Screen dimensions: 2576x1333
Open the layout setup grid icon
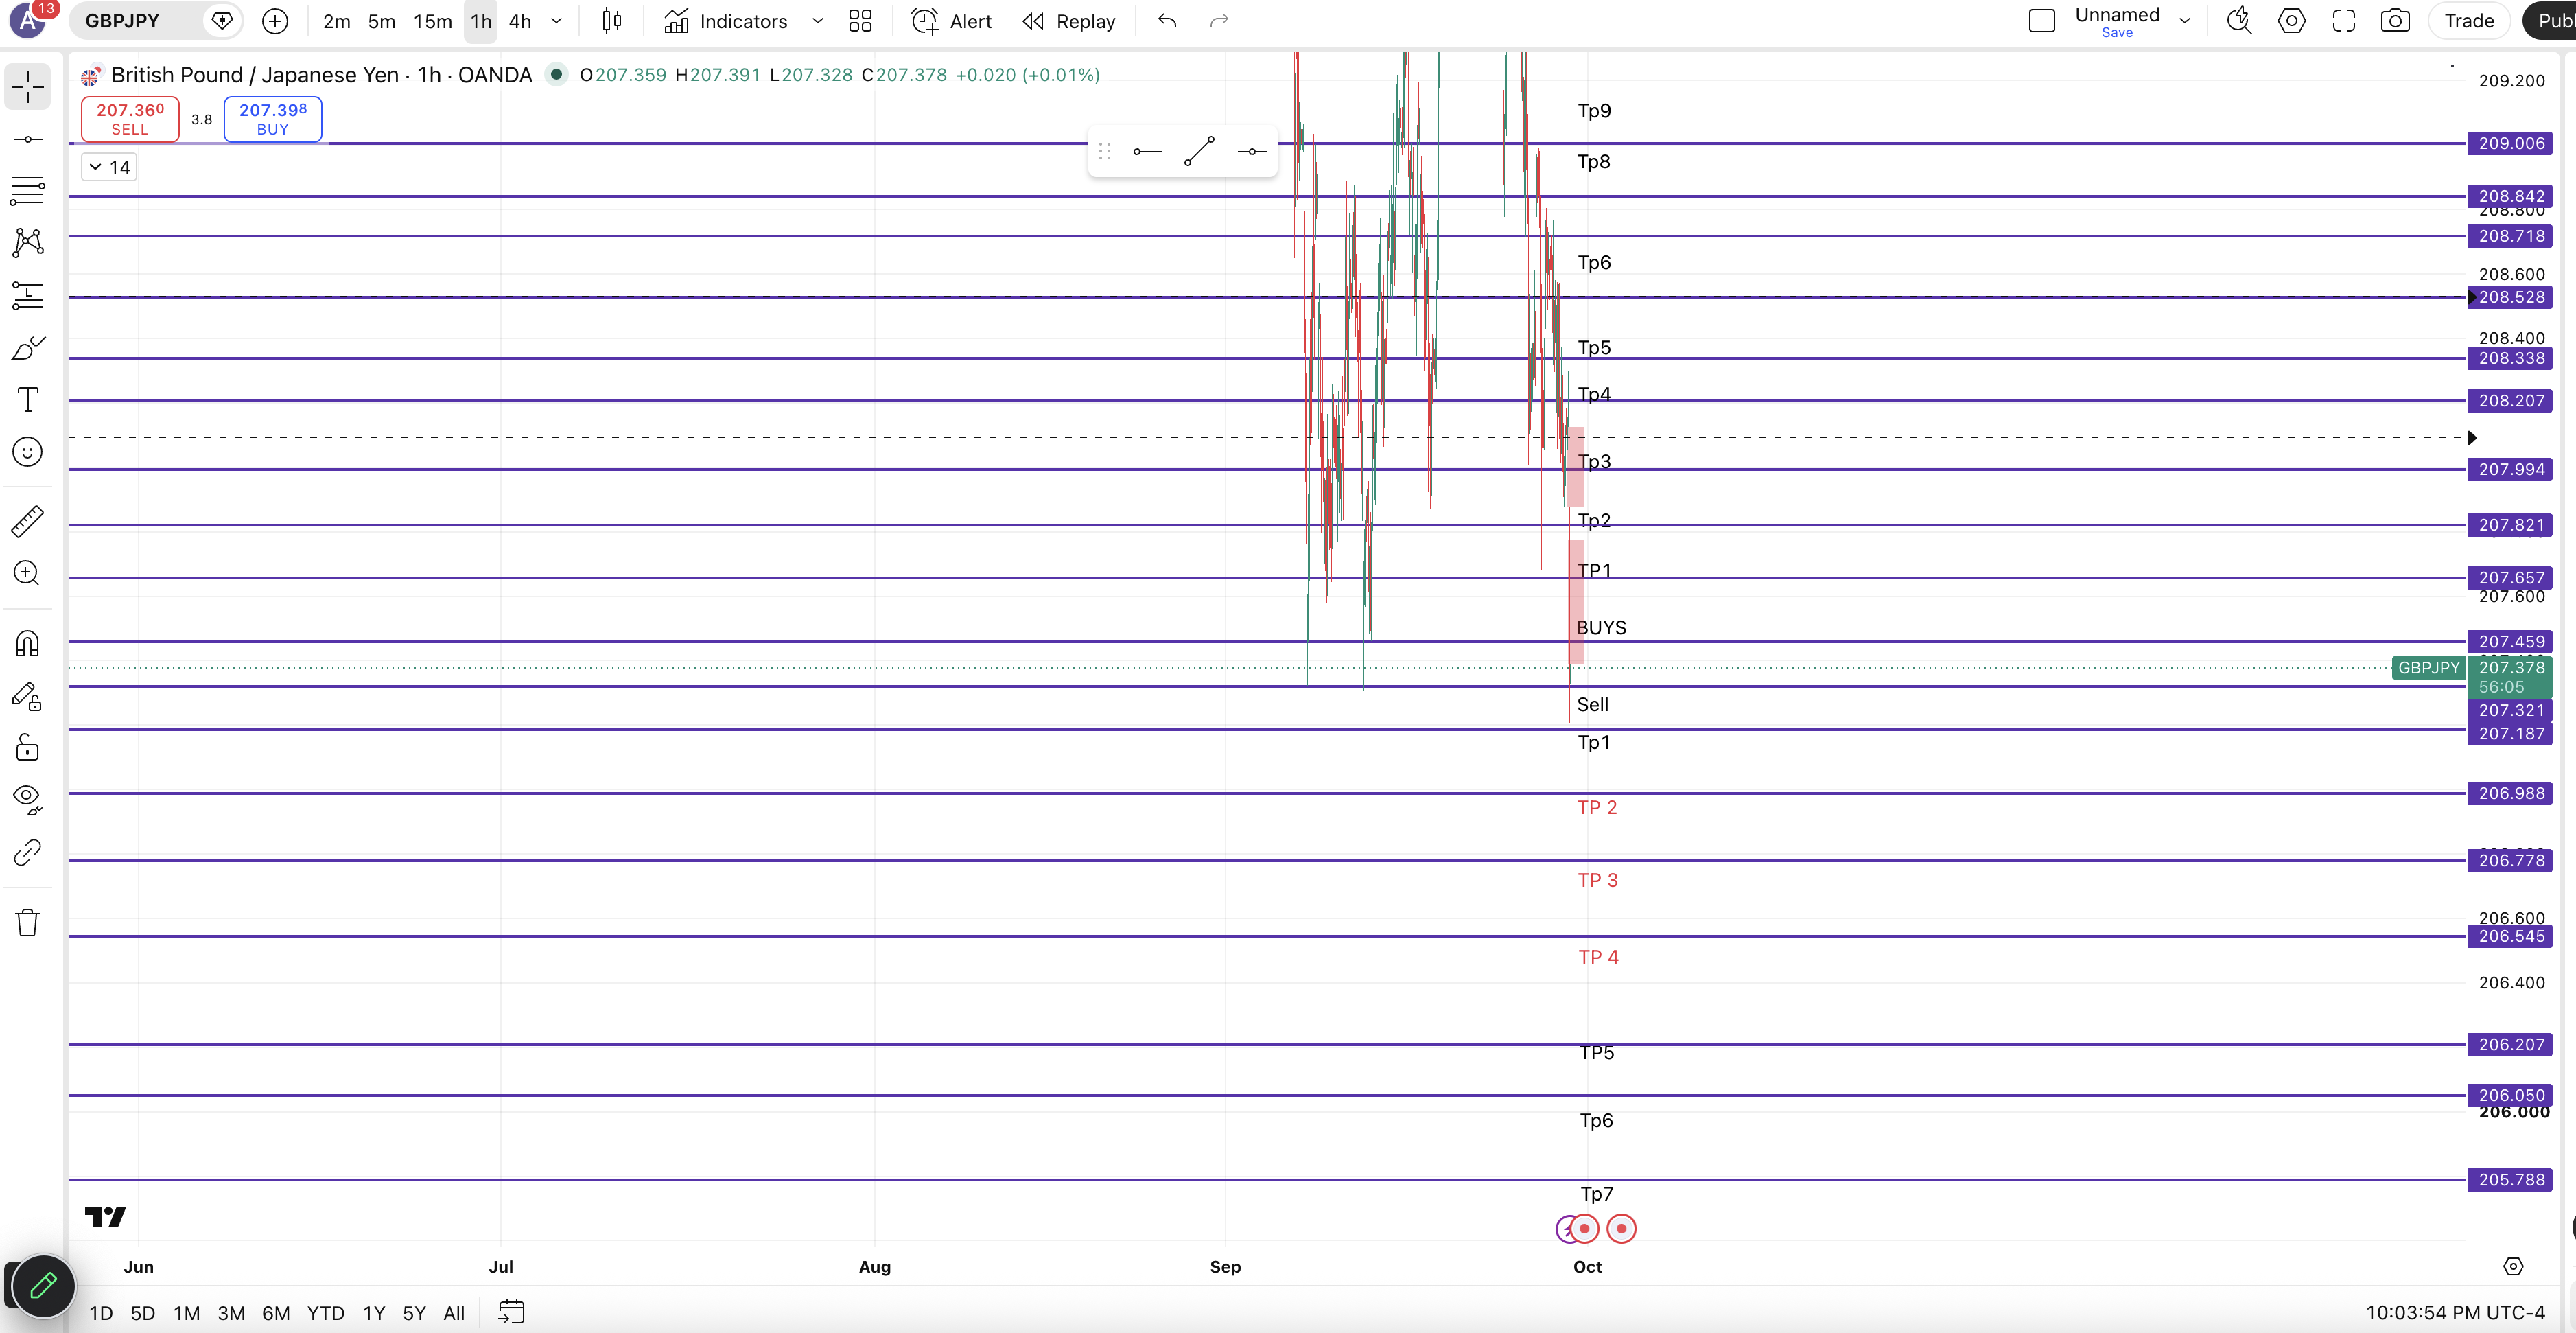click(860, 21)
